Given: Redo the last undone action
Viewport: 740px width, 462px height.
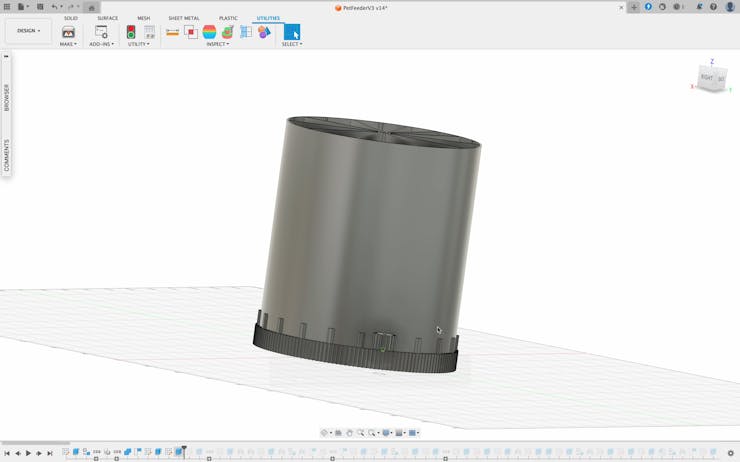Looking at the screenshot, I should (x=71, y=7).
